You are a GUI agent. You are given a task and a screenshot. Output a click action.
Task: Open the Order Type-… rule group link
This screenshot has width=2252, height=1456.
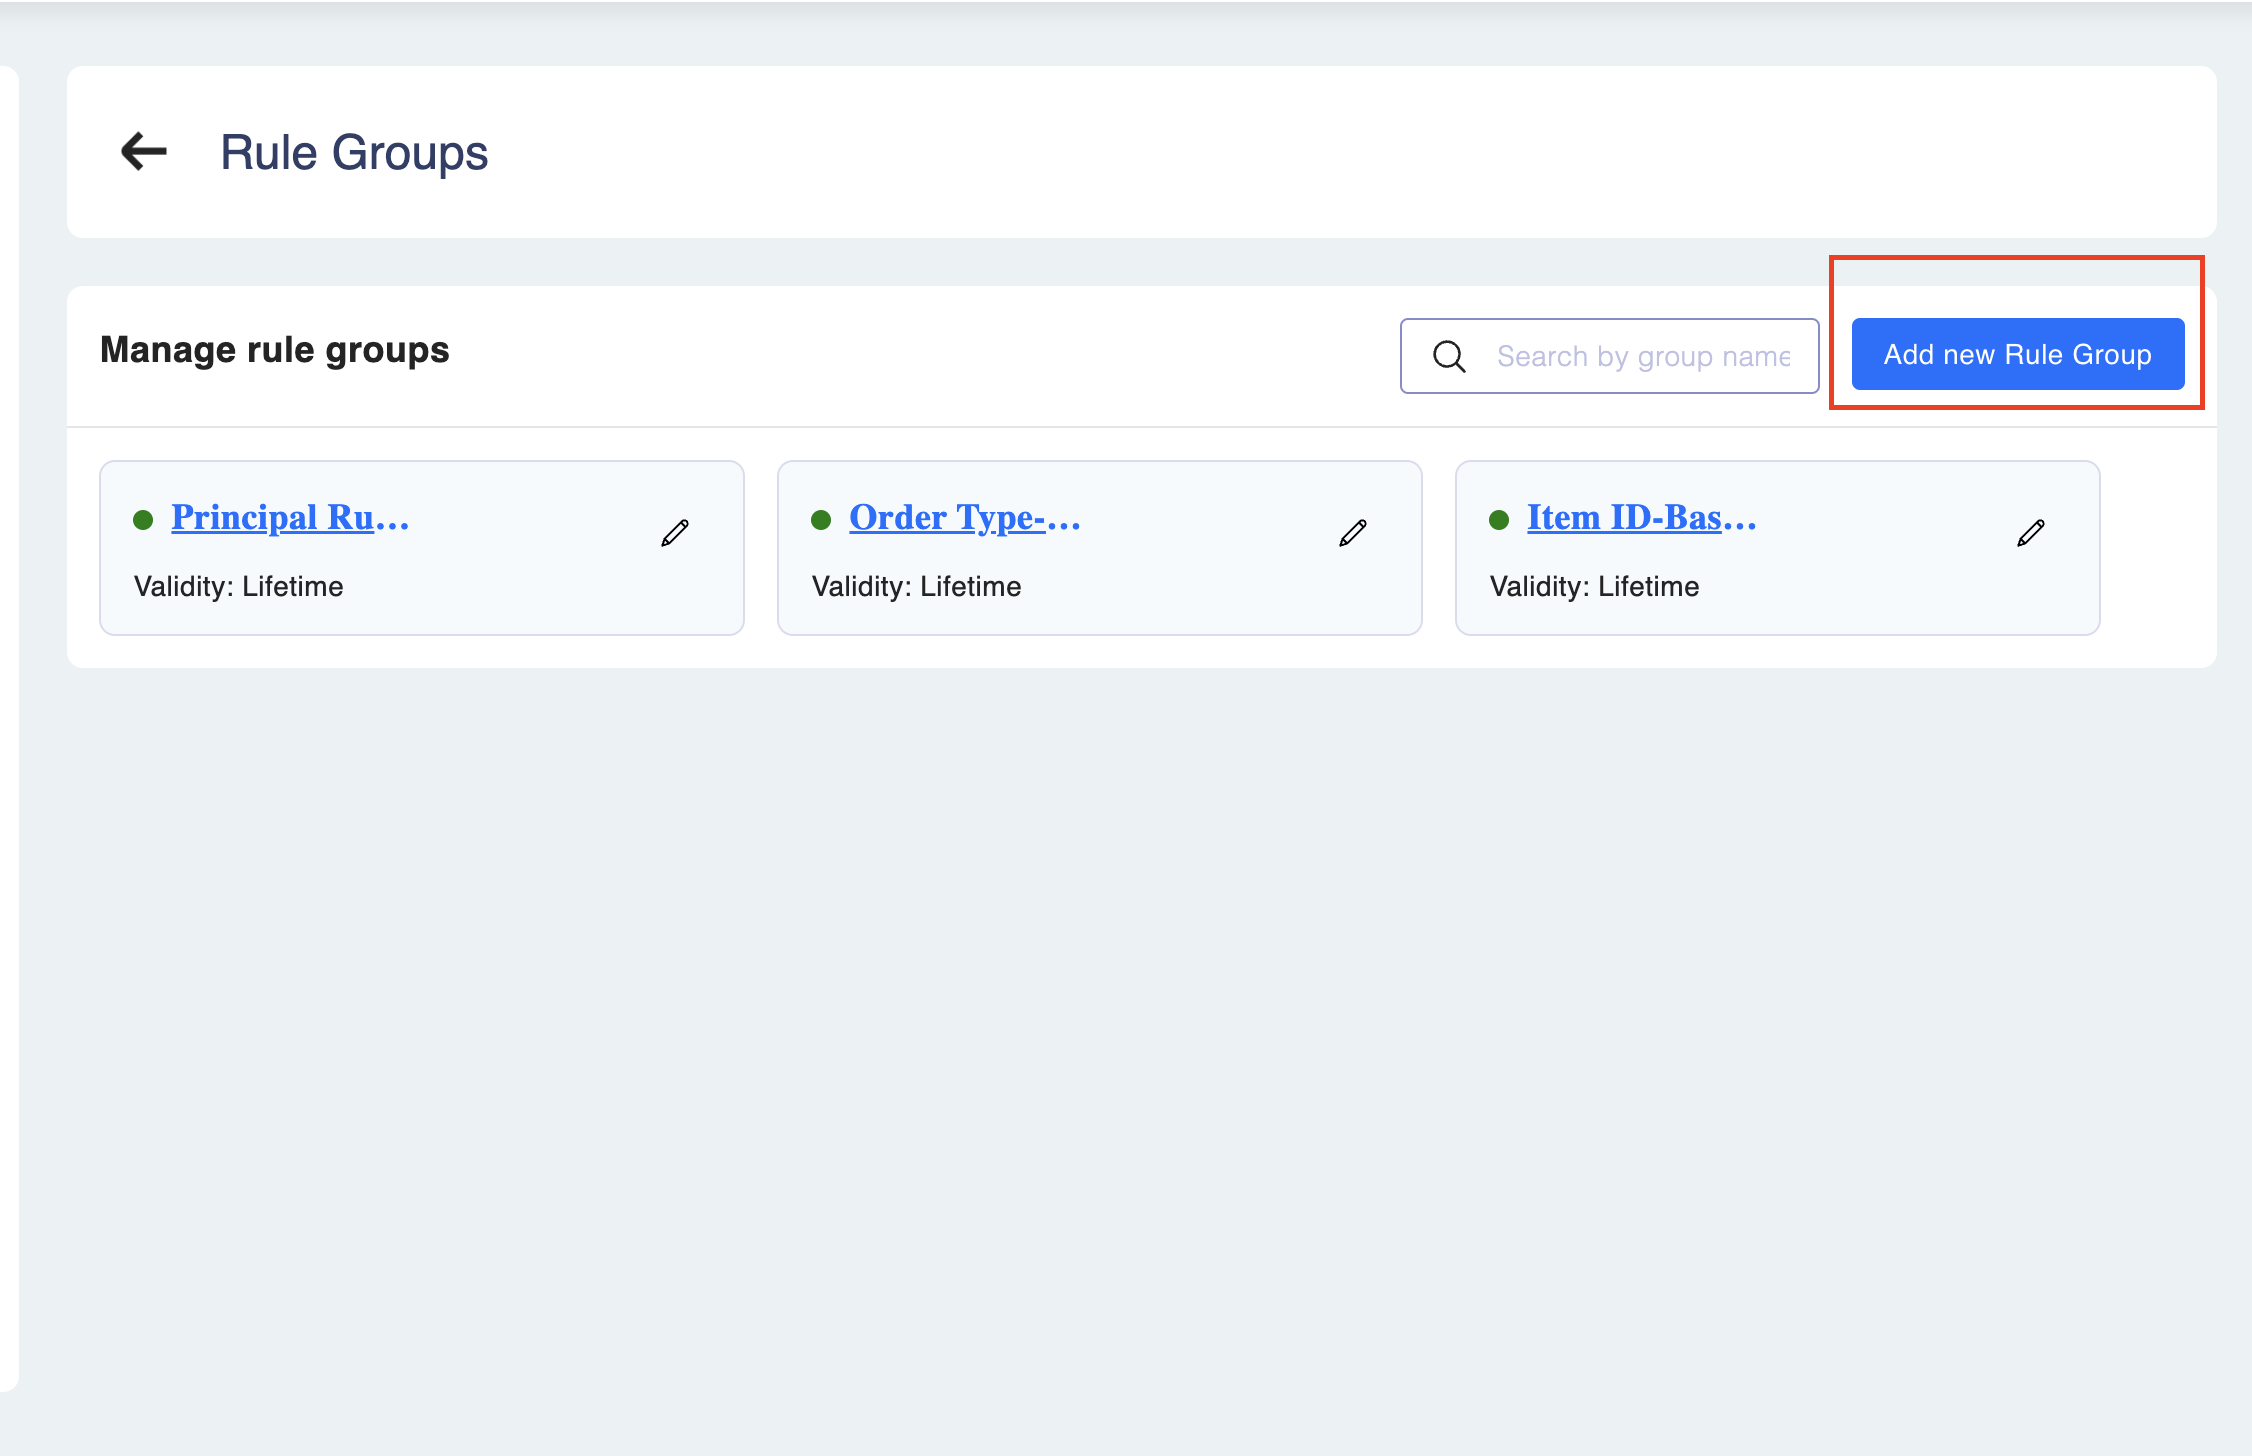pos(964,517)
